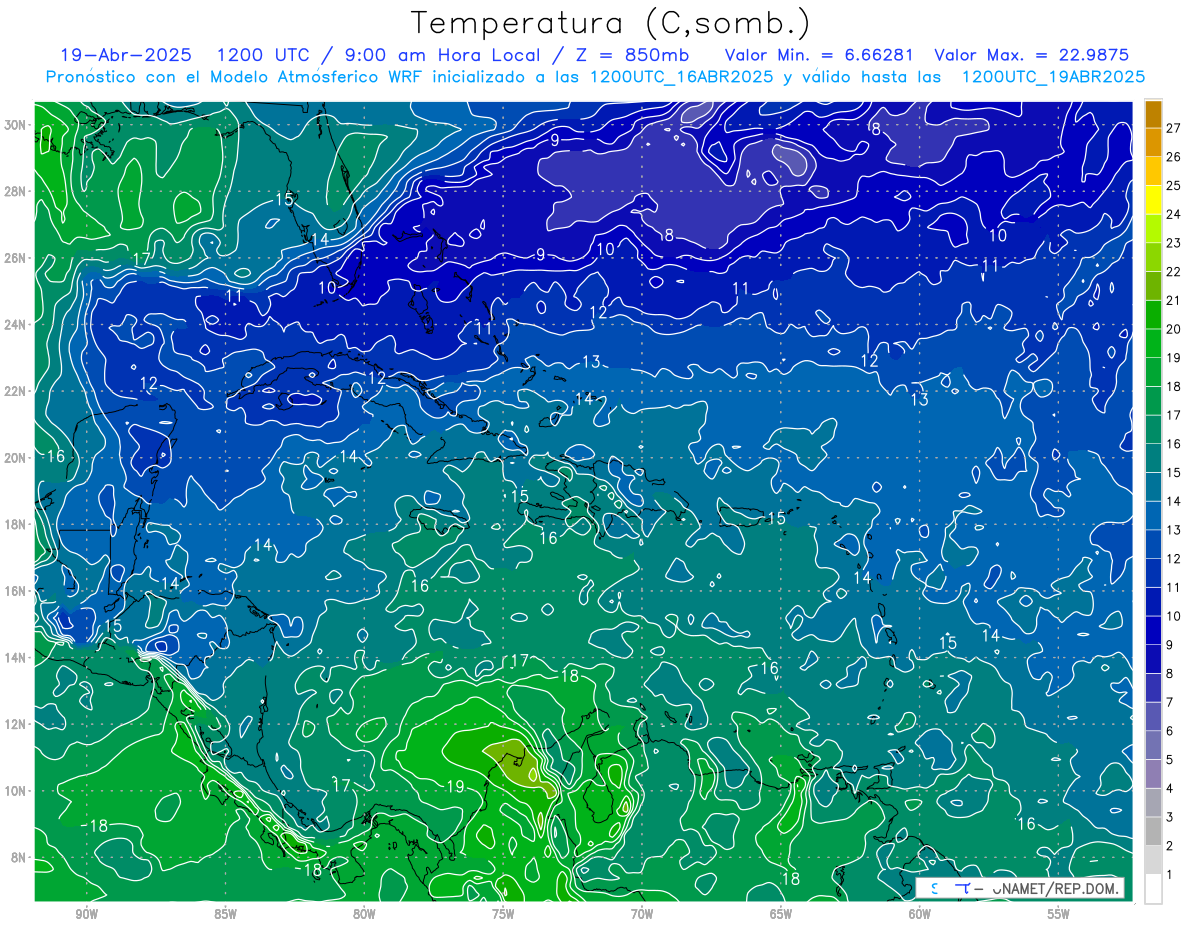Viewport: 1200px width, 927px height.
Task: Click the "75W" longitude axis label
Action: pyautogui.click(x=503, y=913)
